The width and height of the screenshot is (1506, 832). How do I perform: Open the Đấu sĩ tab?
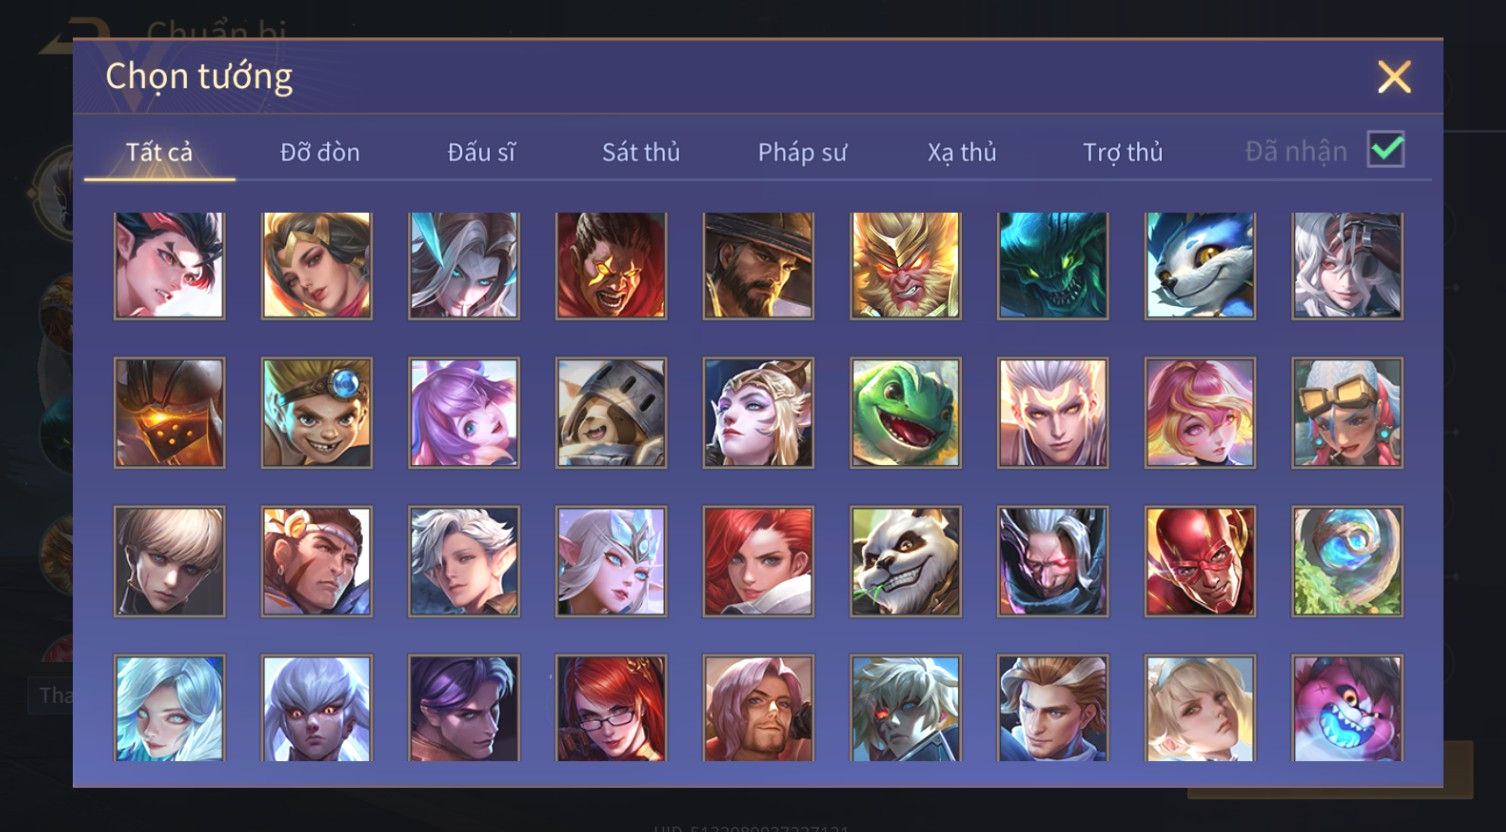pos(481,152)
